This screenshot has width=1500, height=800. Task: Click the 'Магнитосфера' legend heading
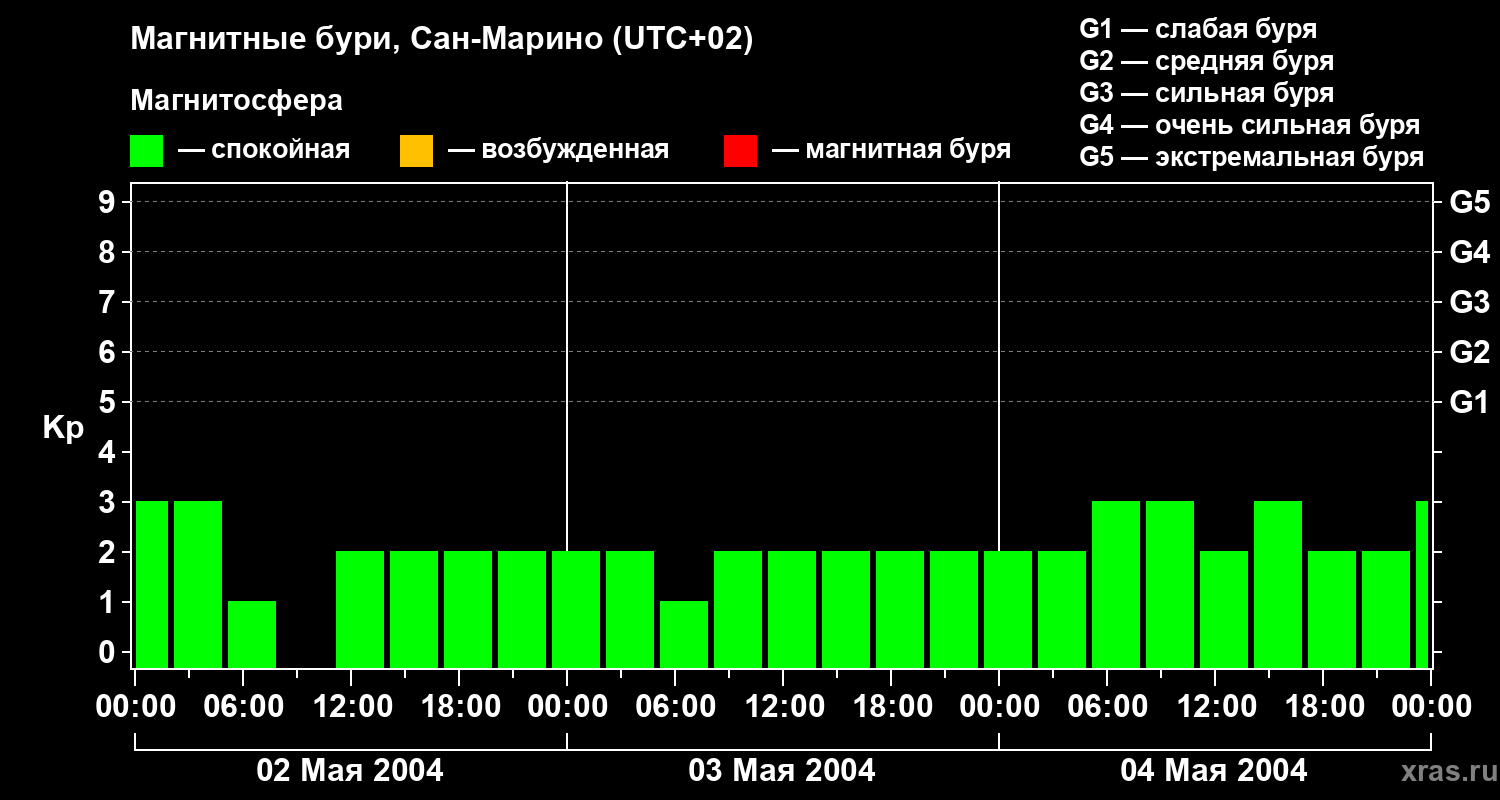(x=236, y=101)
